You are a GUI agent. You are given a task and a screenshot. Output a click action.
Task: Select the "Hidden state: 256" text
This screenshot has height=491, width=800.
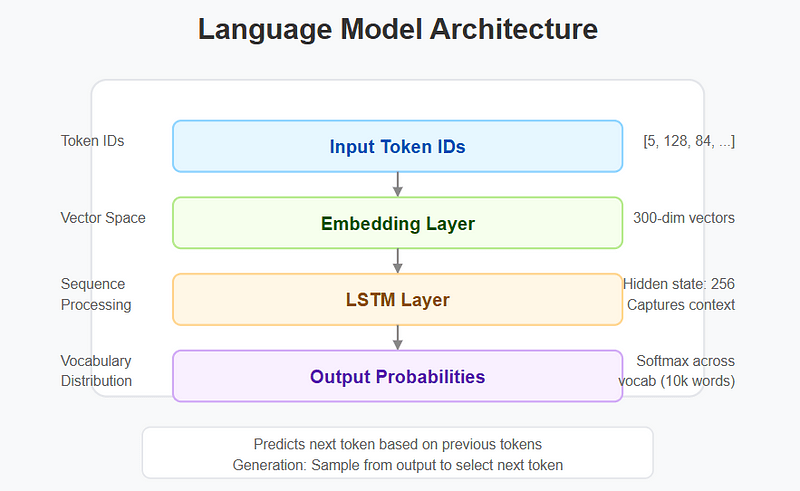(679, 284)
